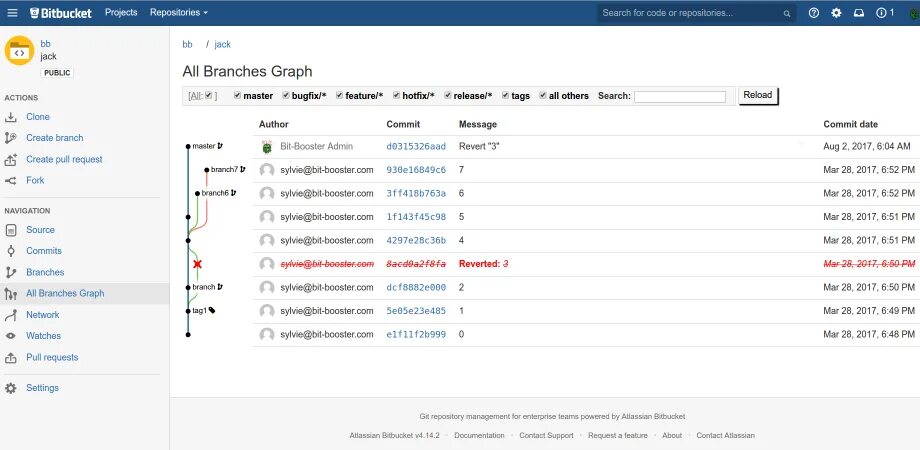Click the Settings gear icon in sidebar
Image resolution: width=920 pixels, height=450 pixels.
pos(11,388)
